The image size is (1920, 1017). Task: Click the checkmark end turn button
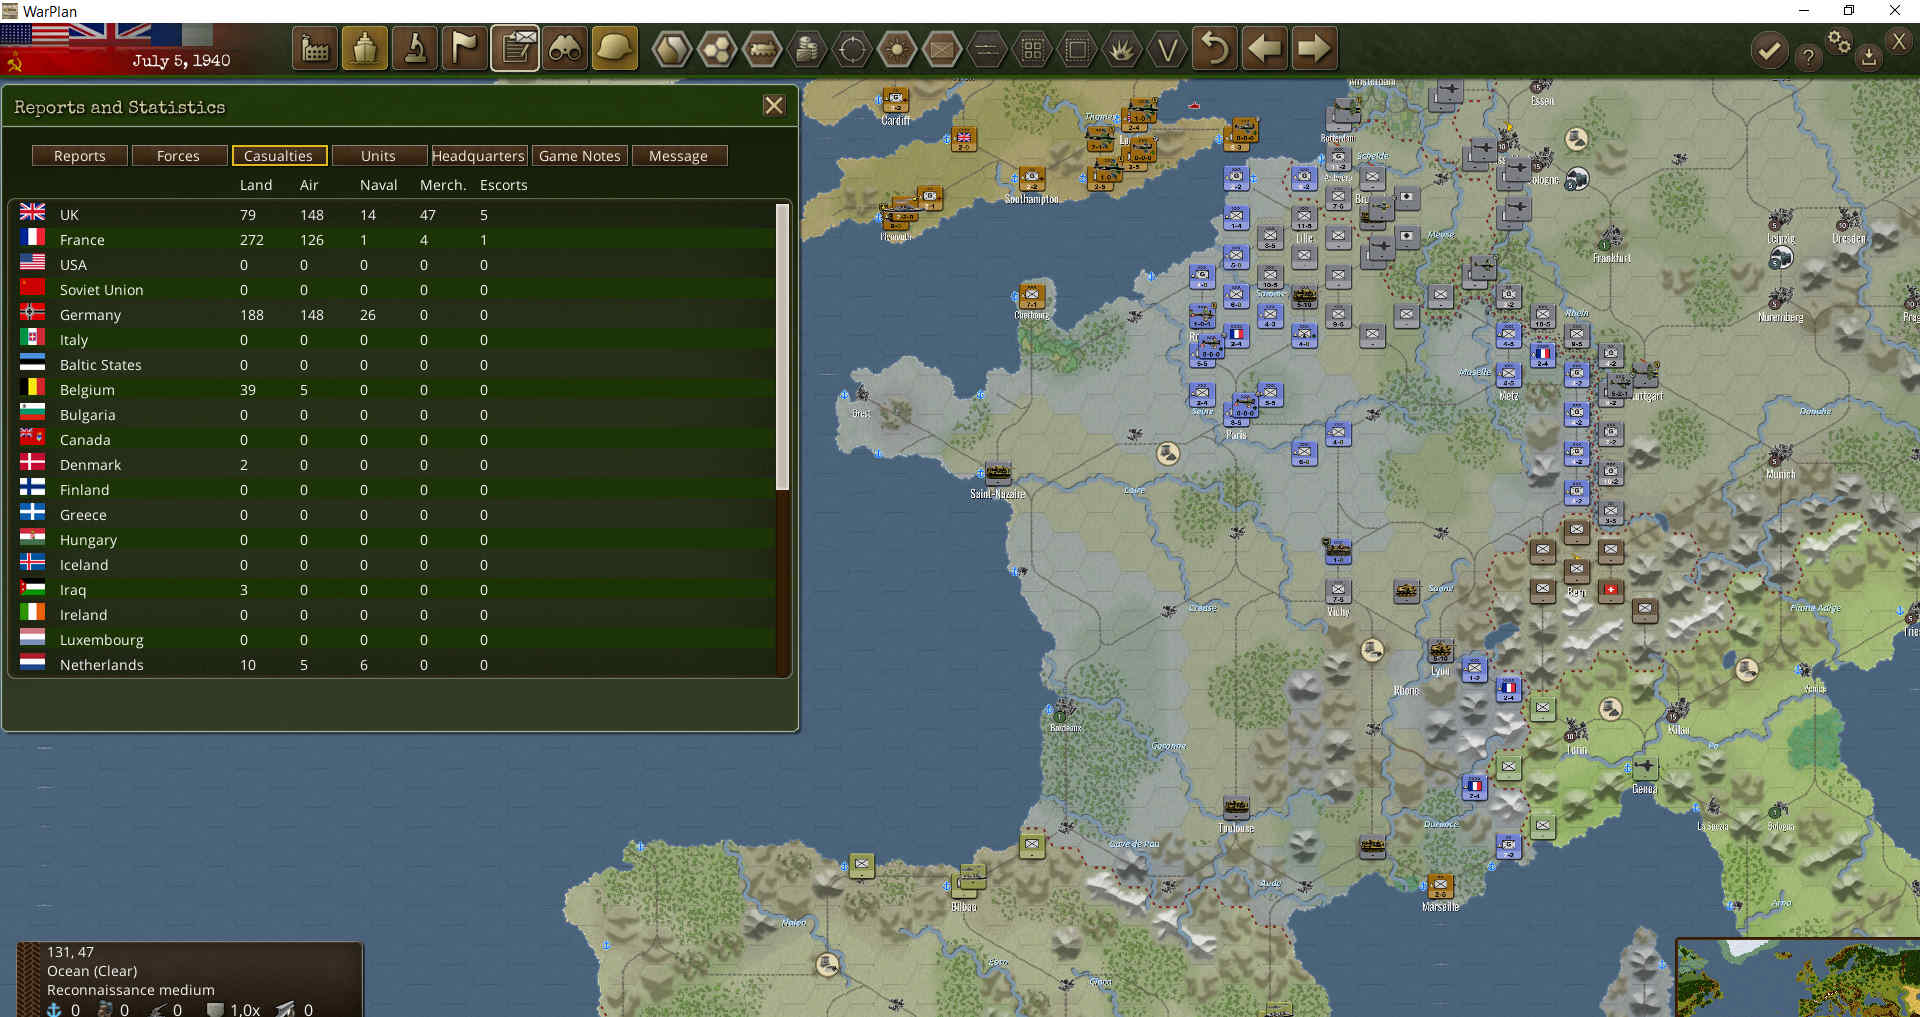point(1769,50)
